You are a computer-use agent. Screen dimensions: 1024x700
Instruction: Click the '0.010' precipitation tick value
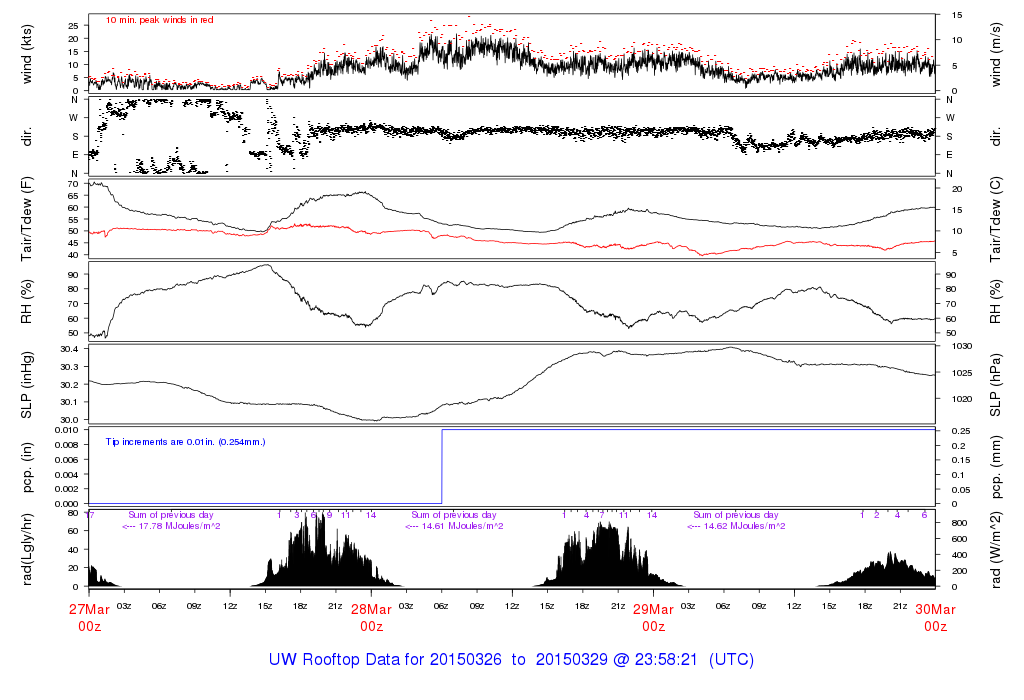coord(66,430)
